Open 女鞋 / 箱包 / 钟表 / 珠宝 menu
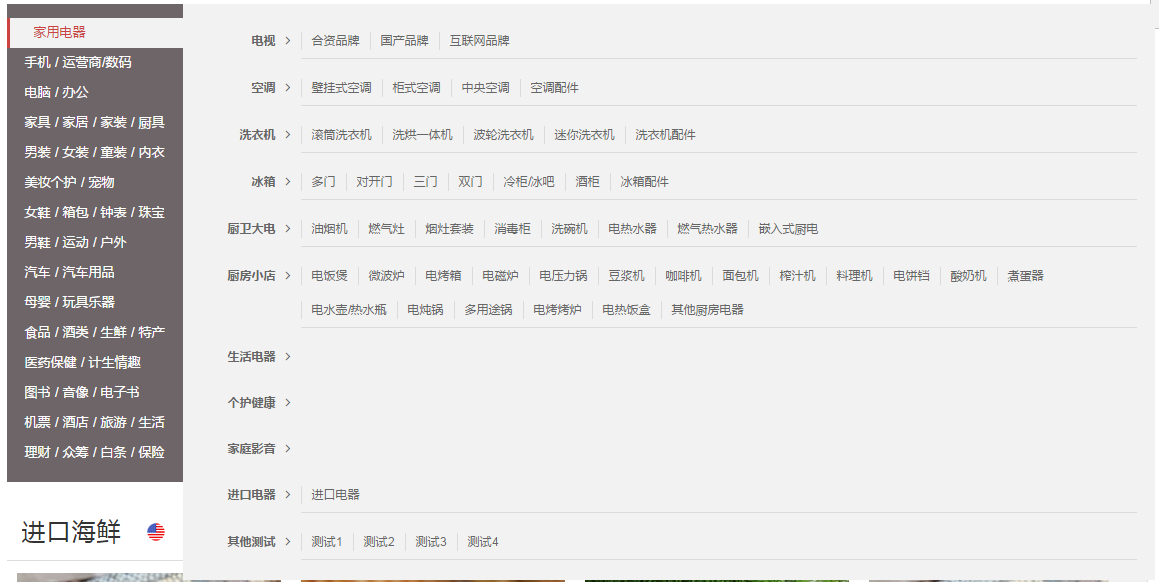This screenshot has width=1159, height=582. (x=95, y=212)
